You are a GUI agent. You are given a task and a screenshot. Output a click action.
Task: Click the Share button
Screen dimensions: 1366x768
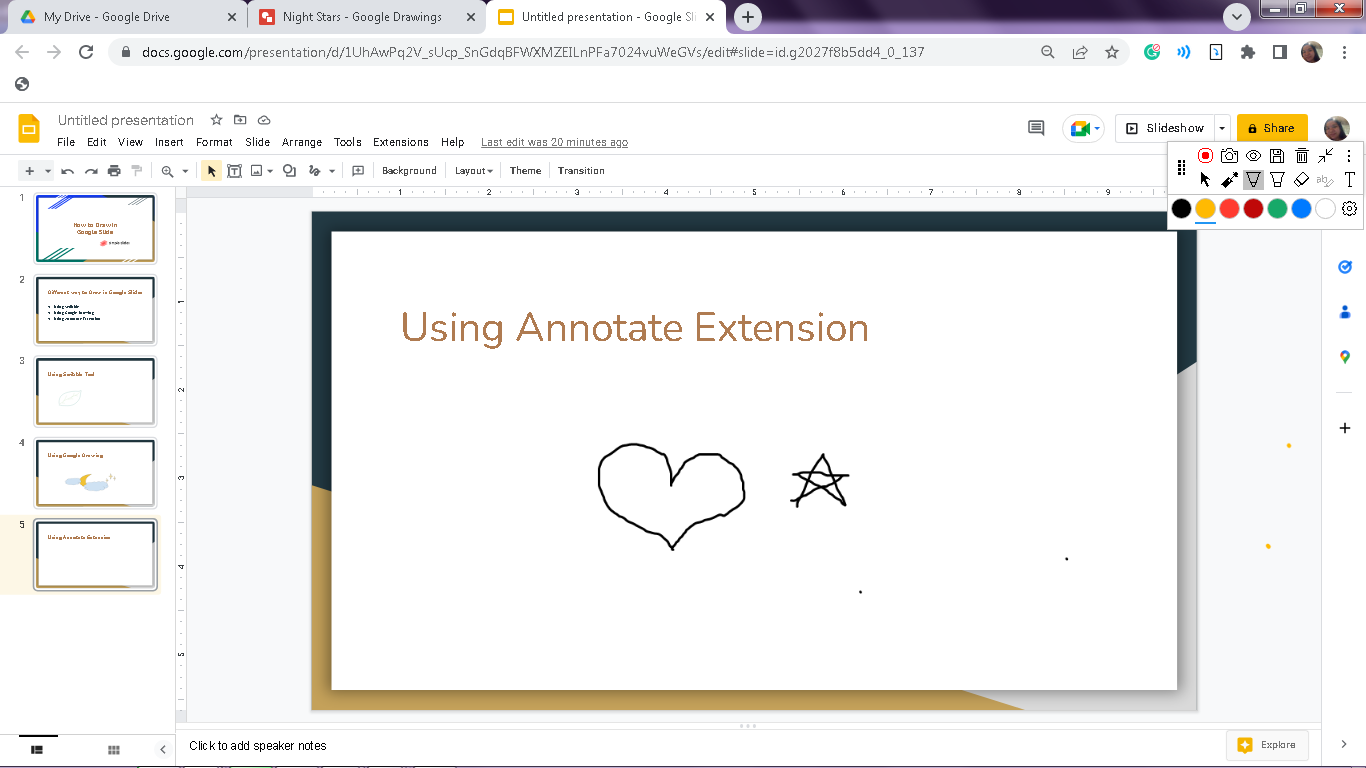[1272, 128]
